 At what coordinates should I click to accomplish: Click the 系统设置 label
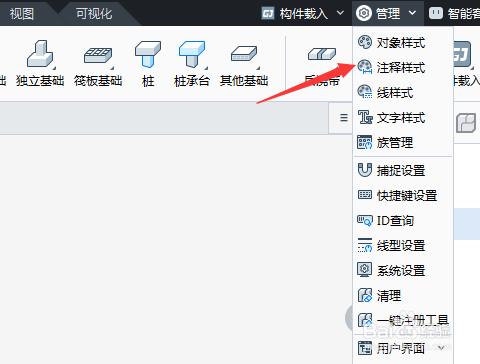401,270
